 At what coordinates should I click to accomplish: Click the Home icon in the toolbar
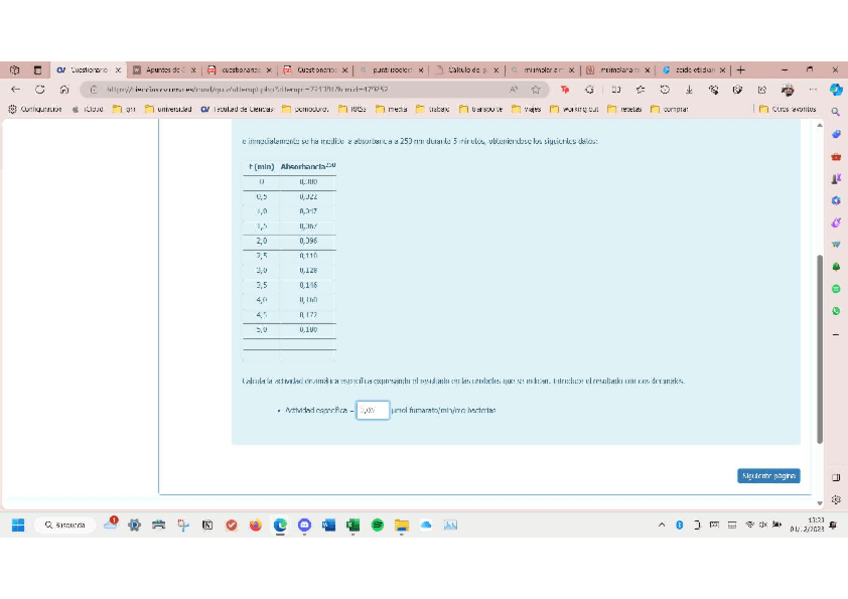click(64, 89)
